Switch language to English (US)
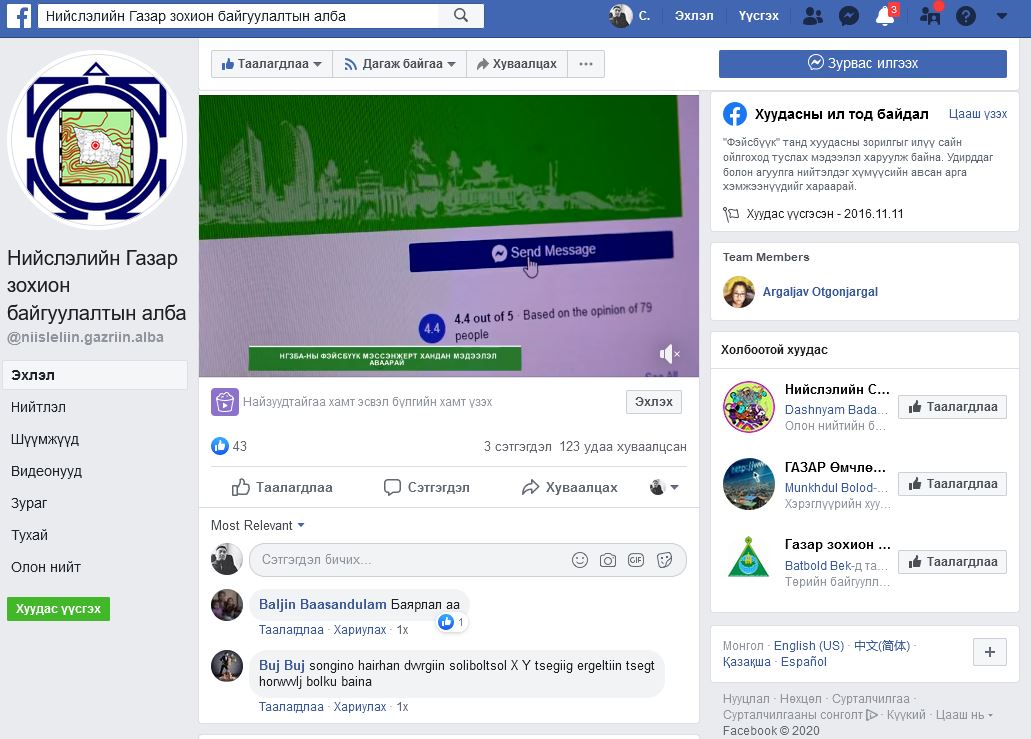This screenshot has height=739, width=1031. (809, 646)
